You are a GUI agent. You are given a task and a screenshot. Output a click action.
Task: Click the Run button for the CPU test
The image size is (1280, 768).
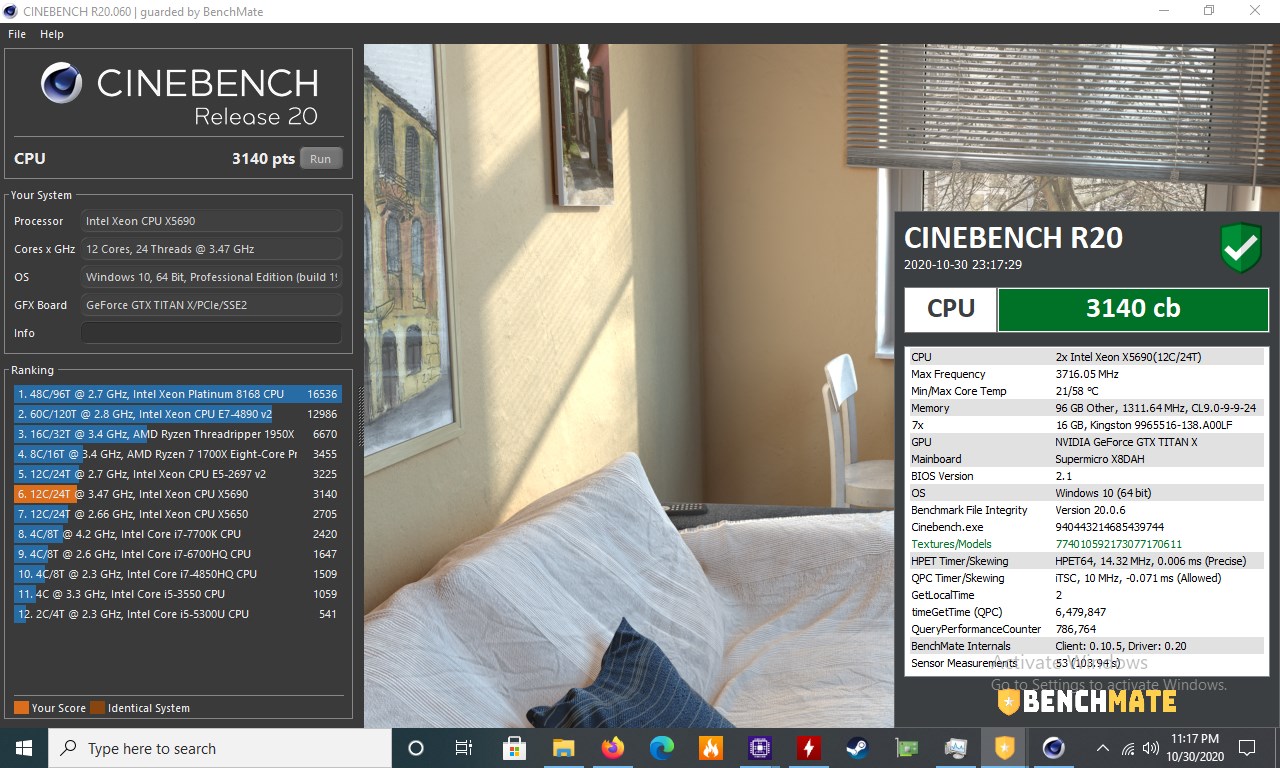320,158
